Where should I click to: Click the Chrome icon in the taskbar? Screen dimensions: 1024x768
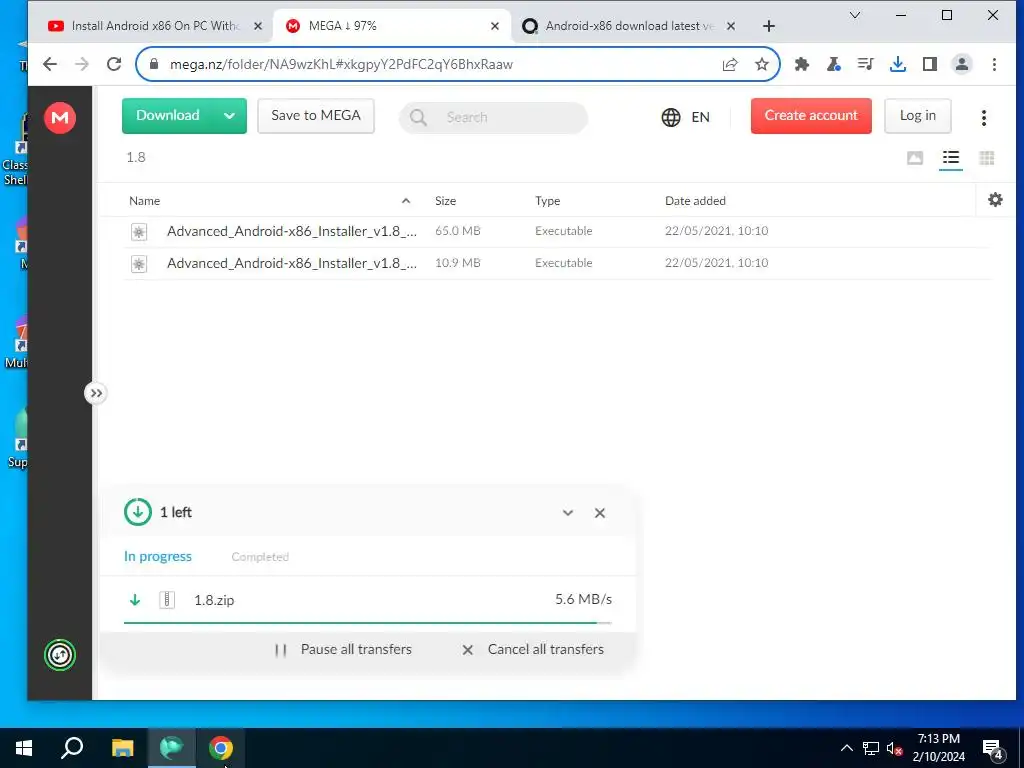pyautogui.click(x=221, y=748)
